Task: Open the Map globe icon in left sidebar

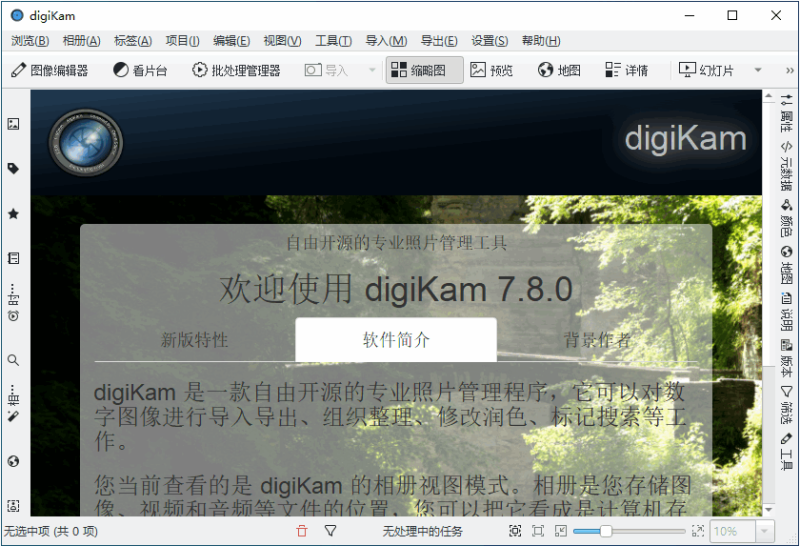Action: (13, 461)
